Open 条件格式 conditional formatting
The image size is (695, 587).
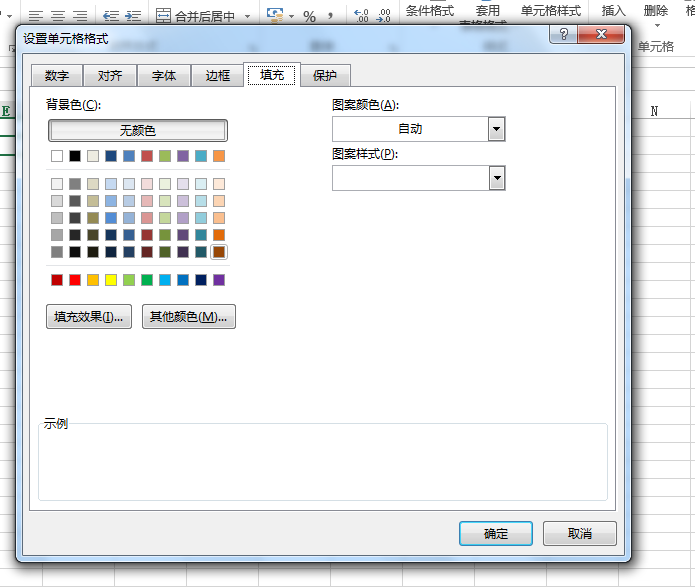(x=429, y=11)
